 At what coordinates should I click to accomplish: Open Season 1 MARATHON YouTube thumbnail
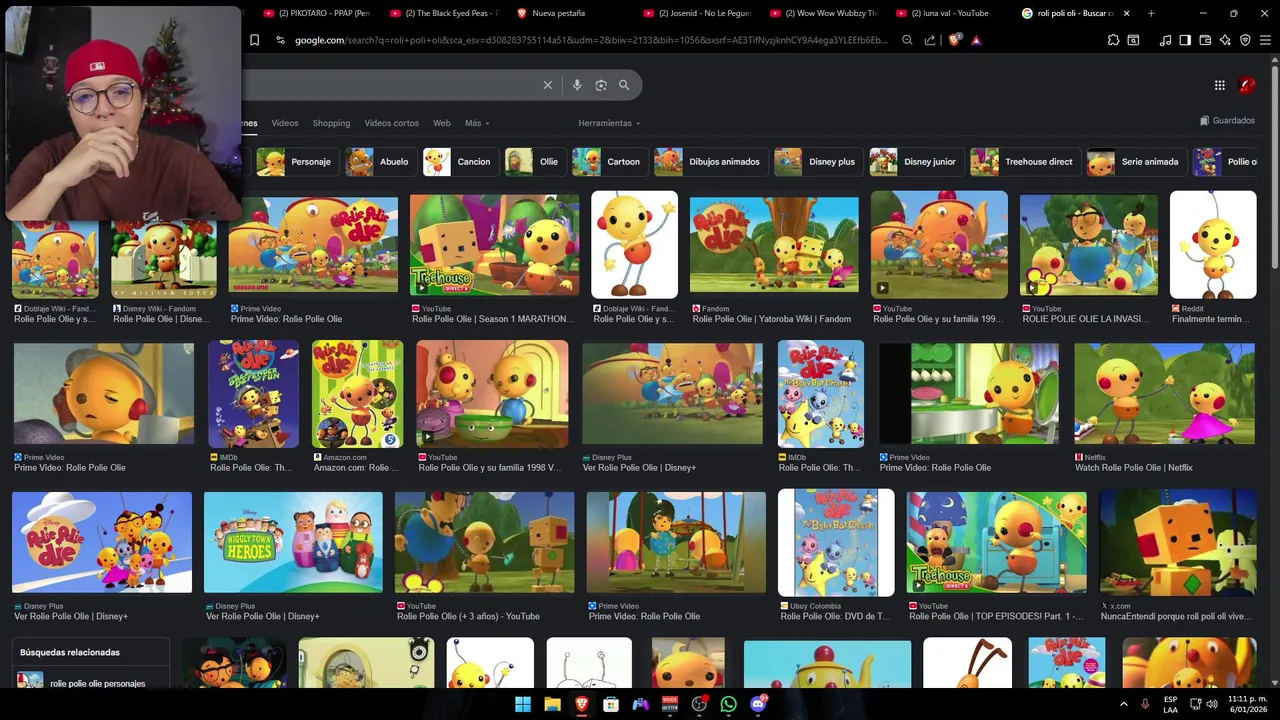(x=494, y=245)
